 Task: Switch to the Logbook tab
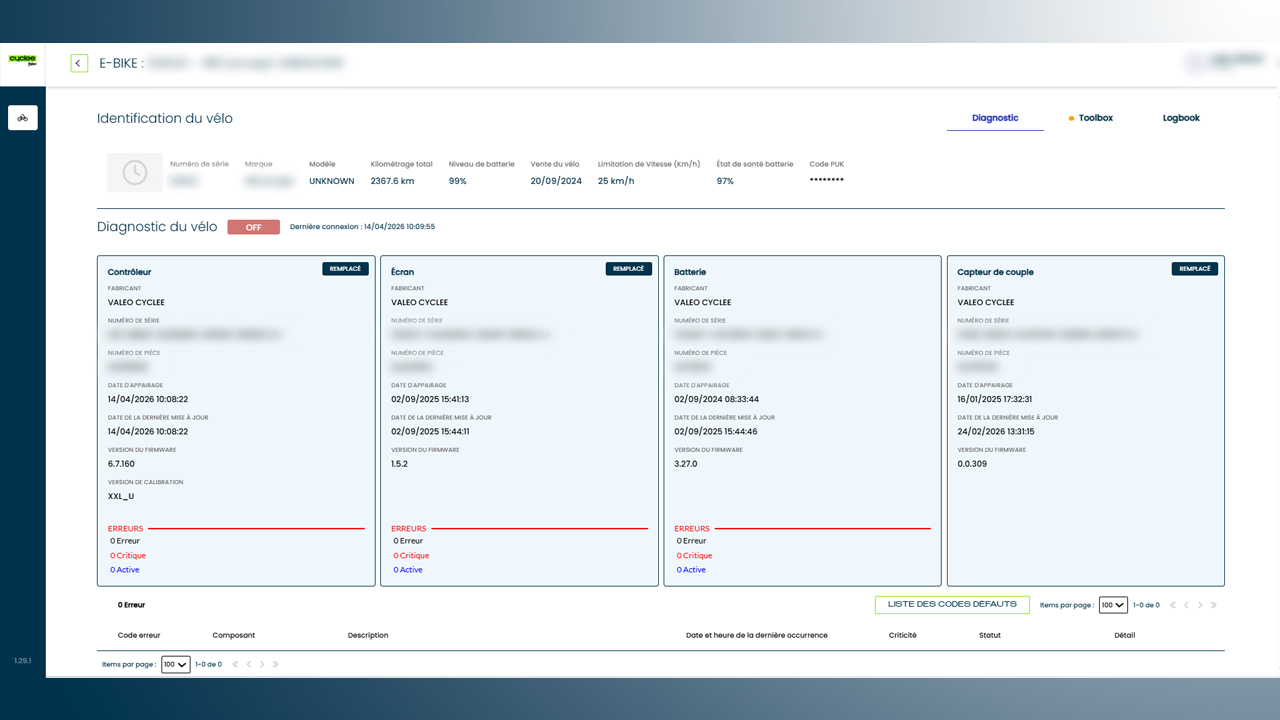click(x=1181, y=118)
